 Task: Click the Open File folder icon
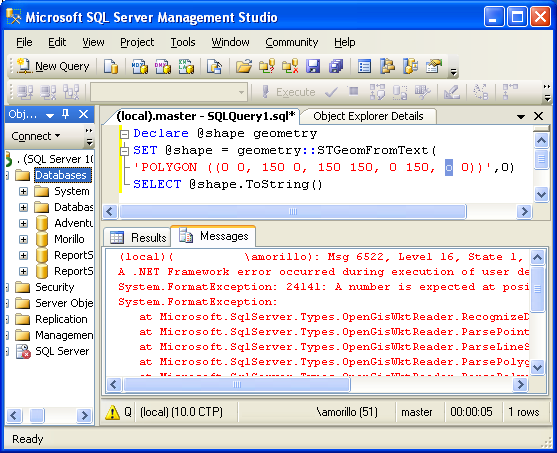244,66
